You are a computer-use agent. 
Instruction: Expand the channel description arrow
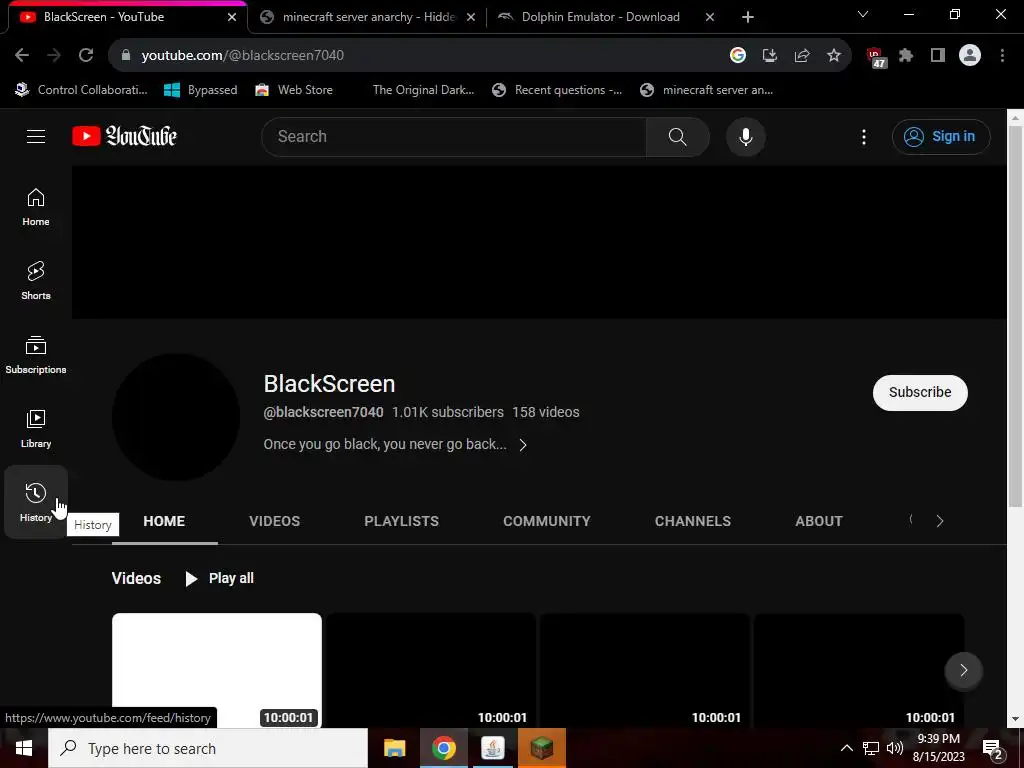[x=522, y=445]
